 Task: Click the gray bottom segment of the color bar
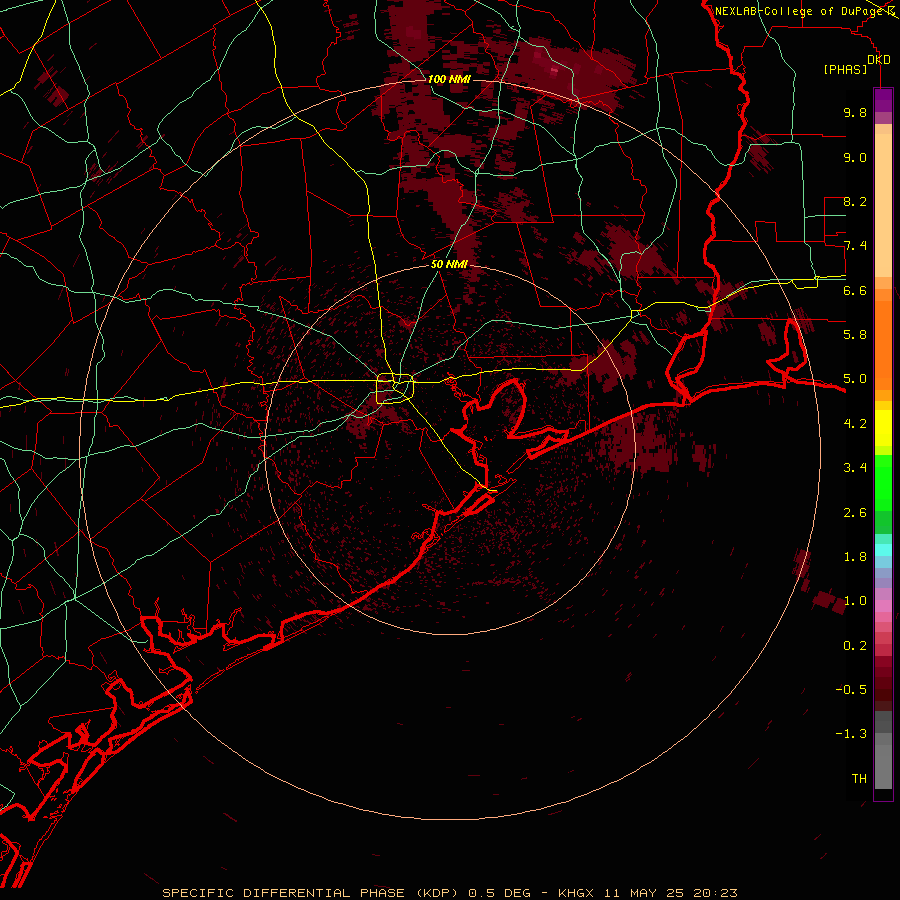click(883, 763)
